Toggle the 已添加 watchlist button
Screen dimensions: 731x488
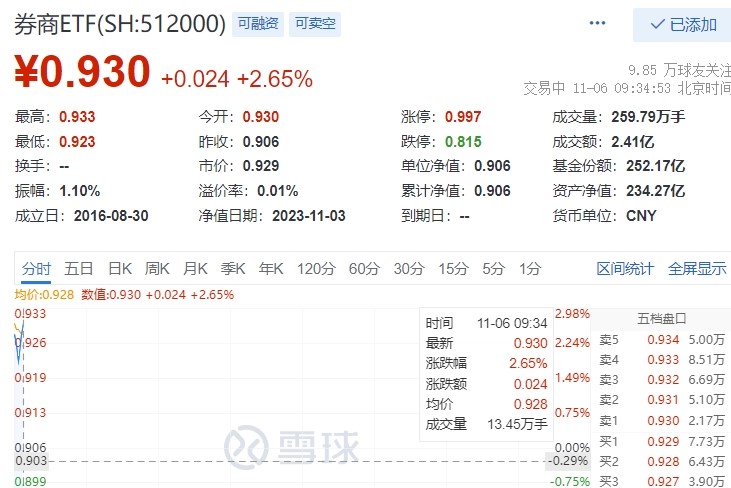(x=682, y=25)
